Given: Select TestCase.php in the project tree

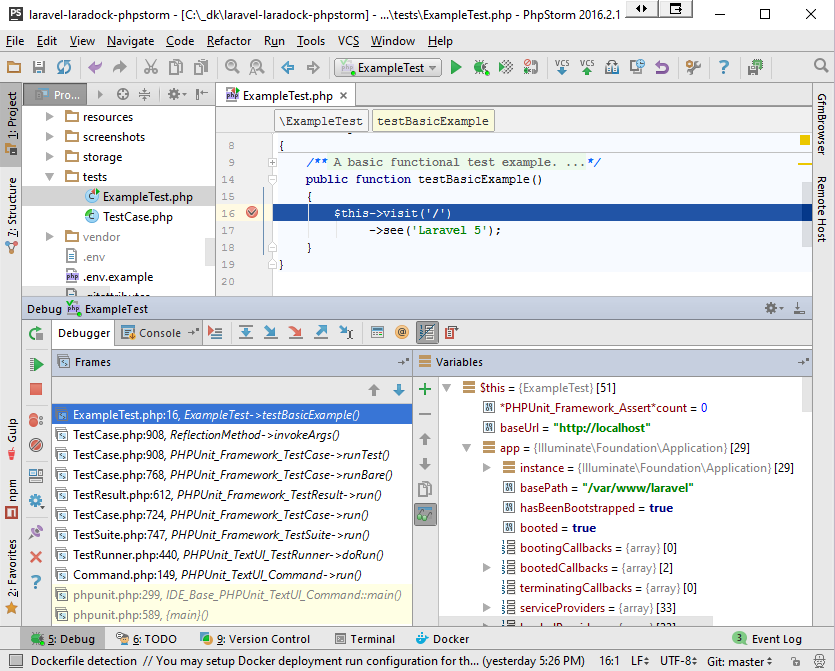Looking at the screenshot, I should click(x=138, y=217).
